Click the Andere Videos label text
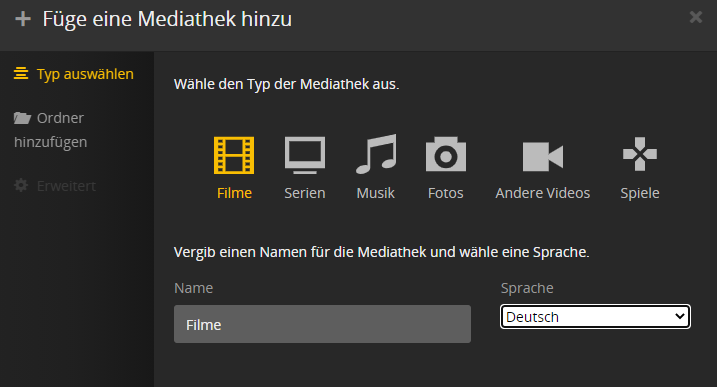 point(543,193)
